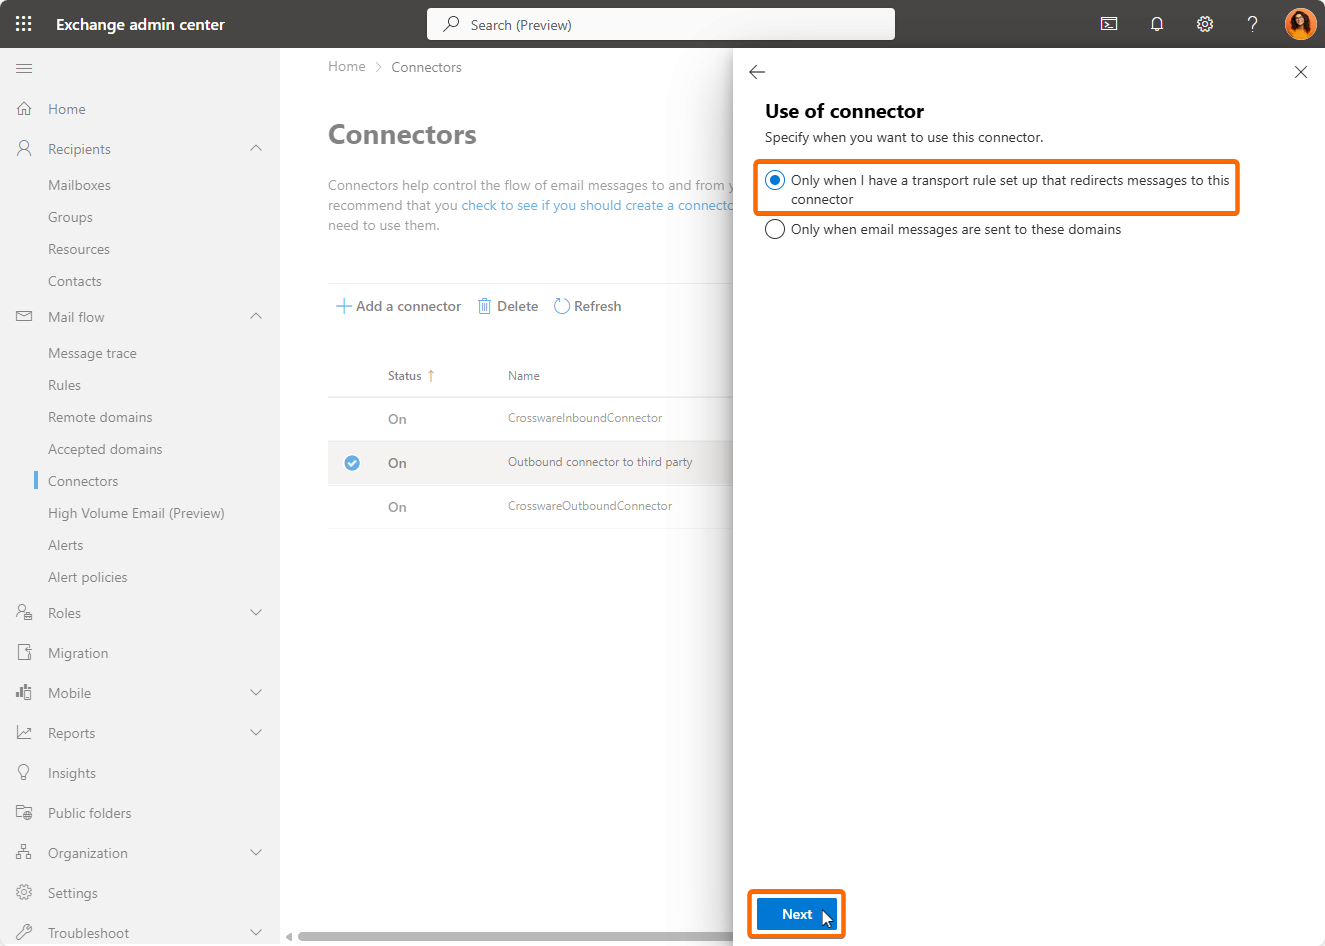The height and width of the screenshot is (946, 1325).
Task: Open Message trace in sidebar
Action: pos(92,353)
